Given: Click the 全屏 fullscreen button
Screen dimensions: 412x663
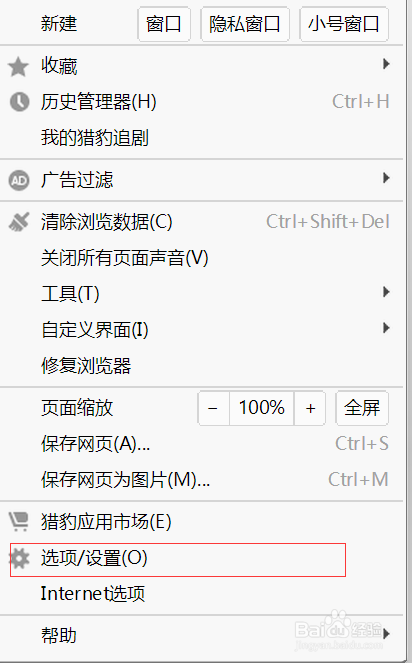Looking at the screenshot, I should click(x=362, y=408).
